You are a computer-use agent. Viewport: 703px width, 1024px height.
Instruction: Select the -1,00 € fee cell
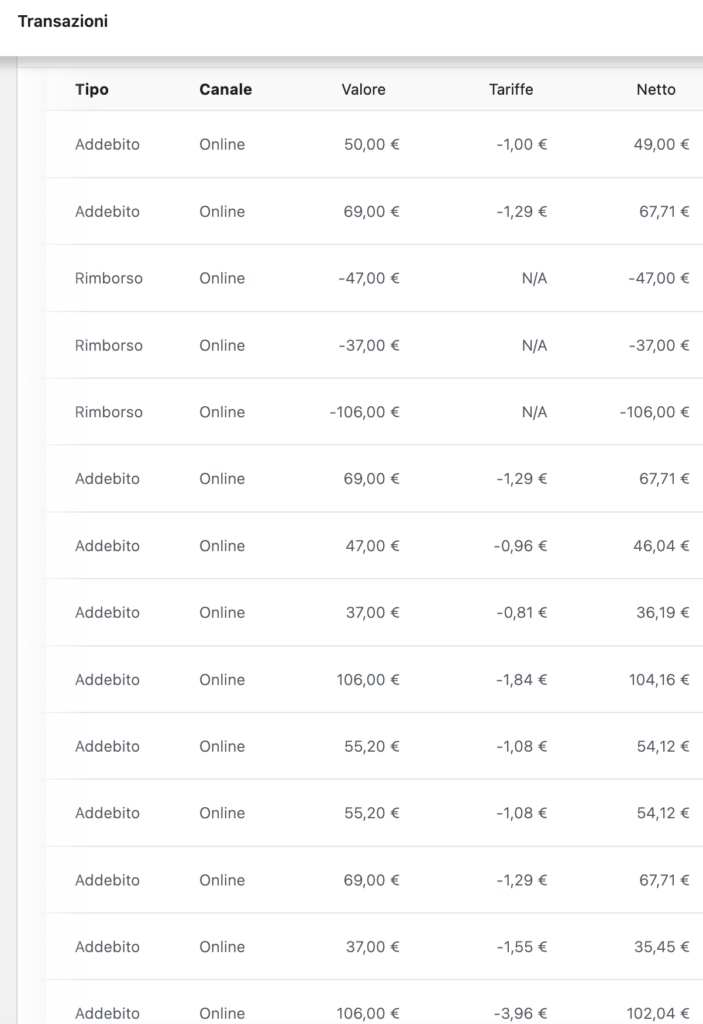click(521, 144)
